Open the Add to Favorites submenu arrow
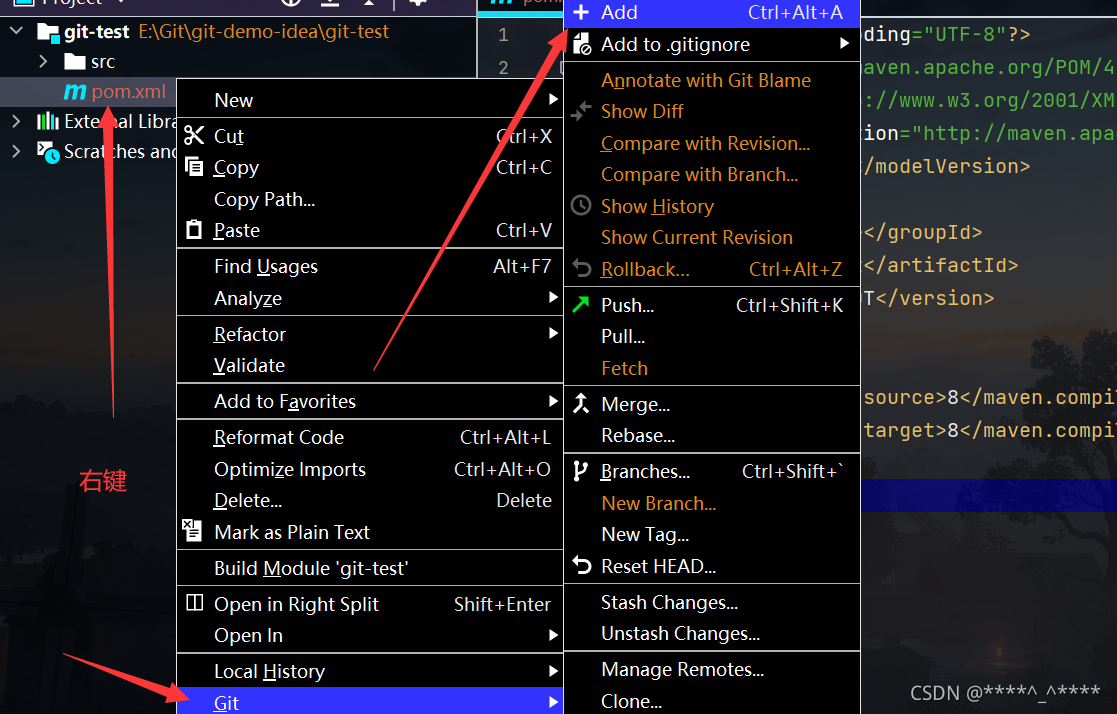This screenshot has width=1117, height=714. 553,400
